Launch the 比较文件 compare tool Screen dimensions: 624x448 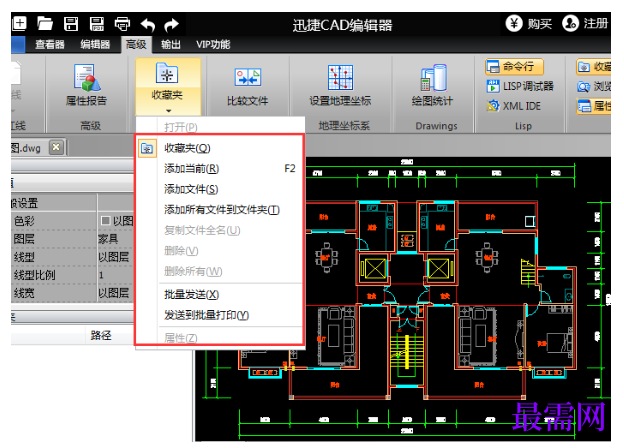[248, 85]
